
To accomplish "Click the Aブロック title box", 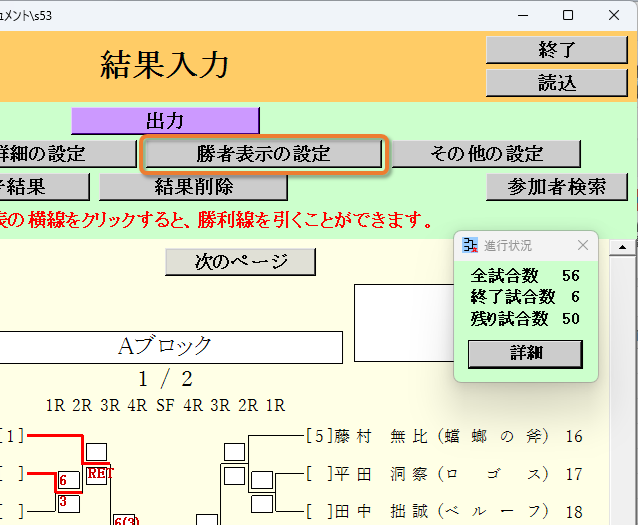I will [x=171, y=347].
